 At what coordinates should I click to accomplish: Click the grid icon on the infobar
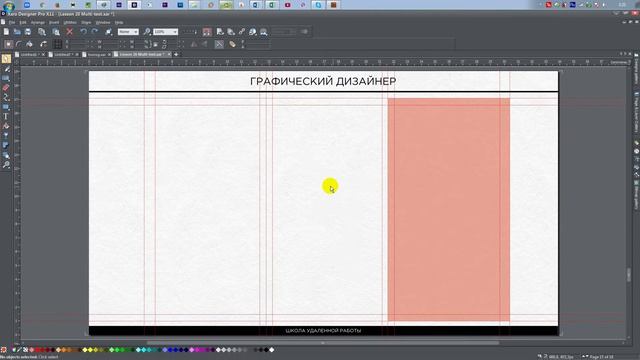(x=58, y=44)
